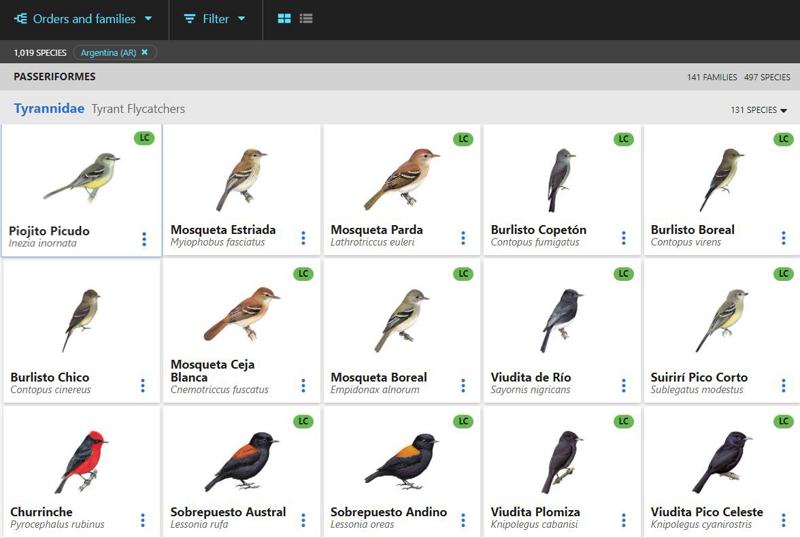Viewport: 800px width, 538px height.
Task: Remove the Argentina (AR) filter chip
Action: [144, 52]
